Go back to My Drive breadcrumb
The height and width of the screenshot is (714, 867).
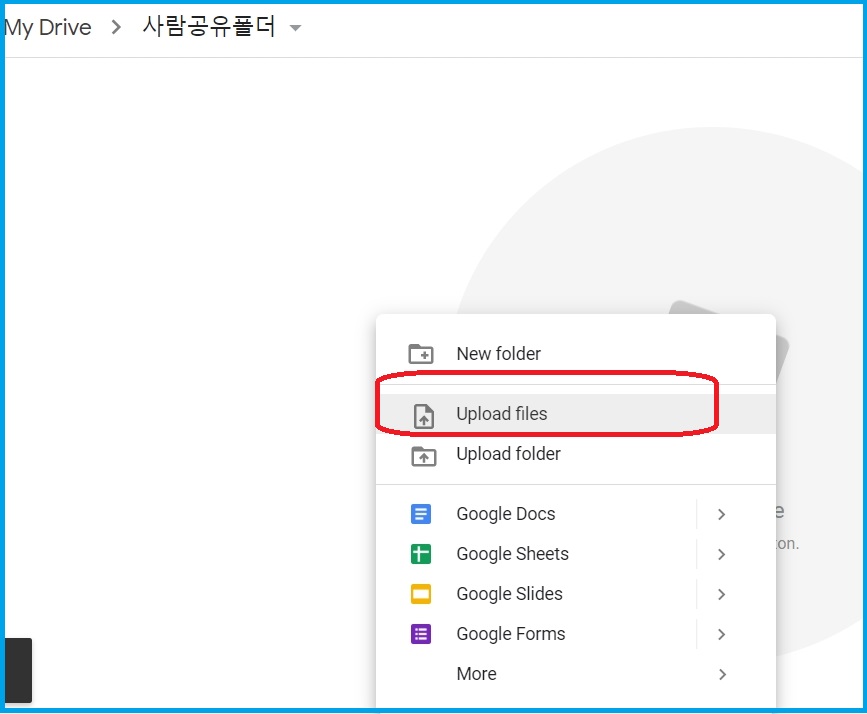point(48,27)
